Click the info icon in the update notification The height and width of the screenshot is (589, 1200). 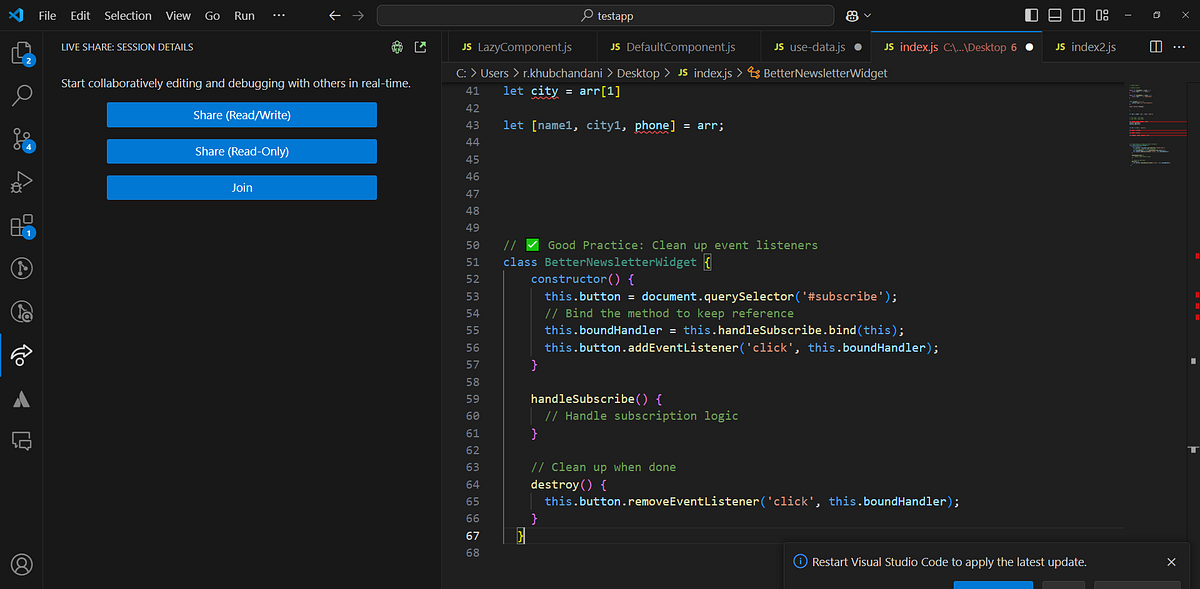[800, 562]
